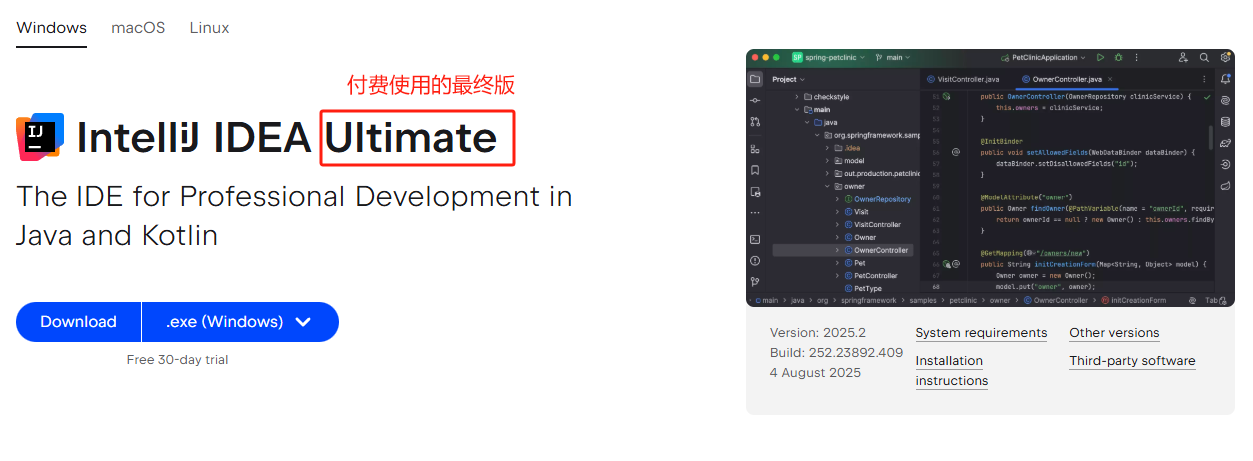Expand the .idea folder chevron

click(826, 148)
